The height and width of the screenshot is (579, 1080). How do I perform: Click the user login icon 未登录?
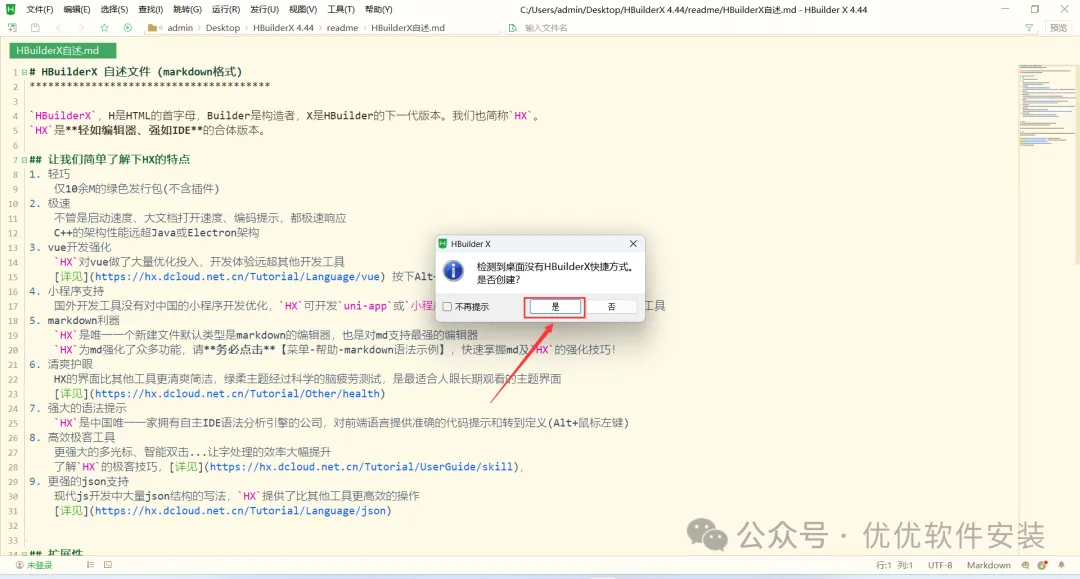[x=19, y=565]
